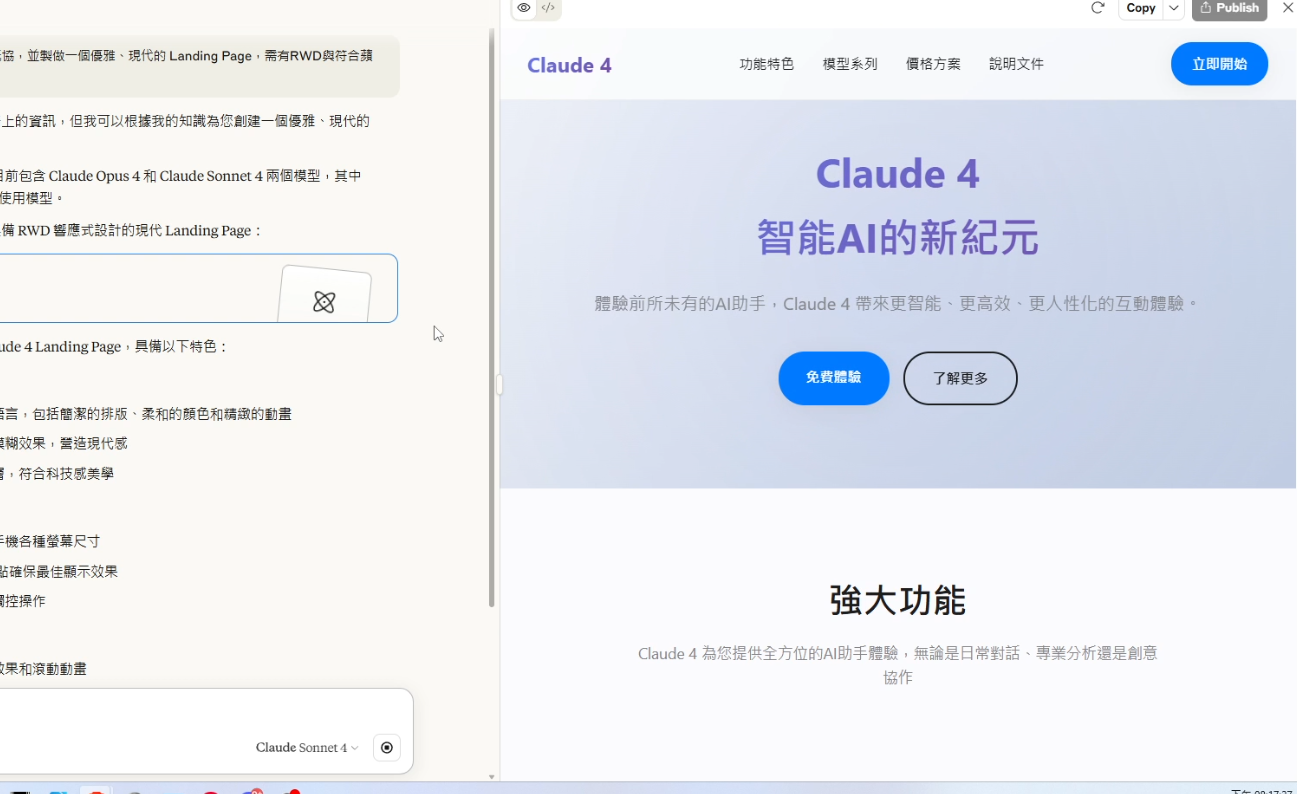Open the Claude Sonnet 4 model selector
The image size is (1297, 794).
[307, 747]
